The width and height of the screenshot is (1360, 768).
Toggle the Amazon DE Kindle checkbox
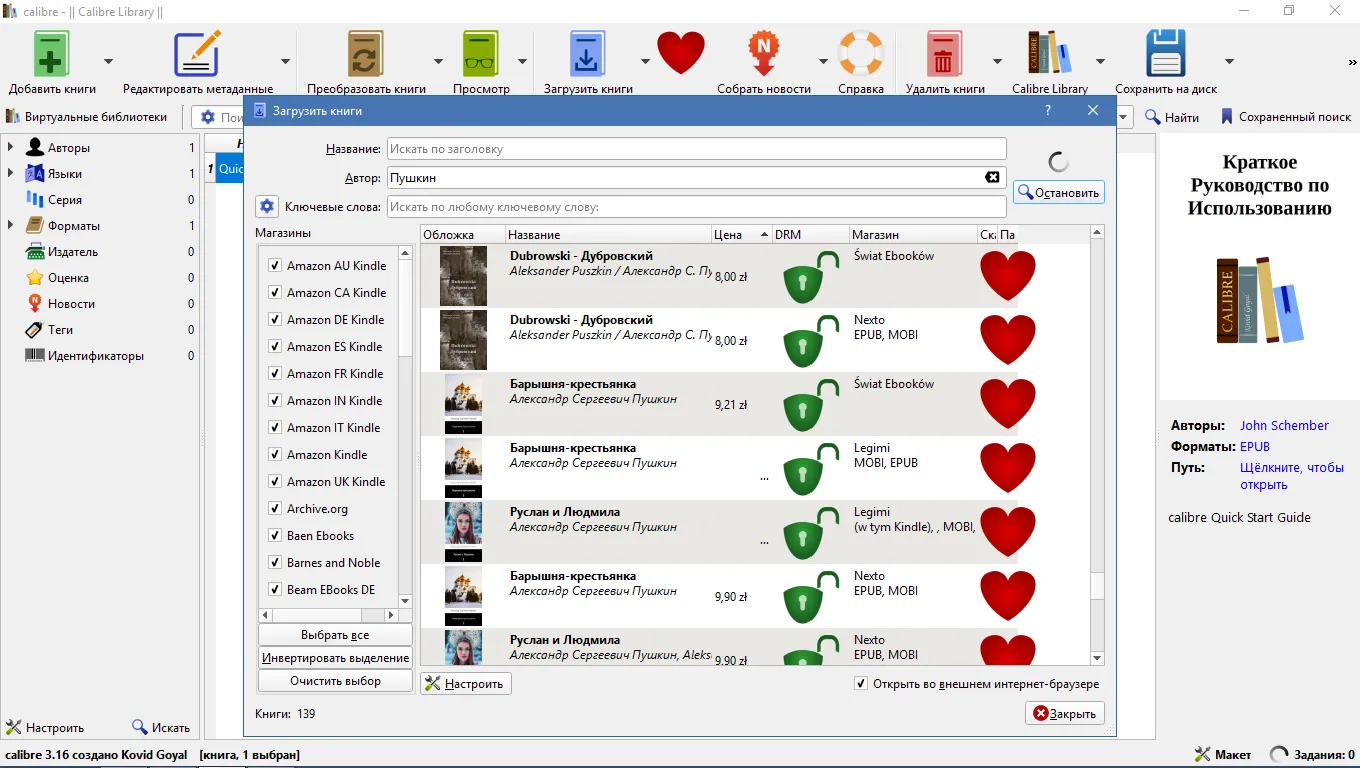(x=275, y=320)
